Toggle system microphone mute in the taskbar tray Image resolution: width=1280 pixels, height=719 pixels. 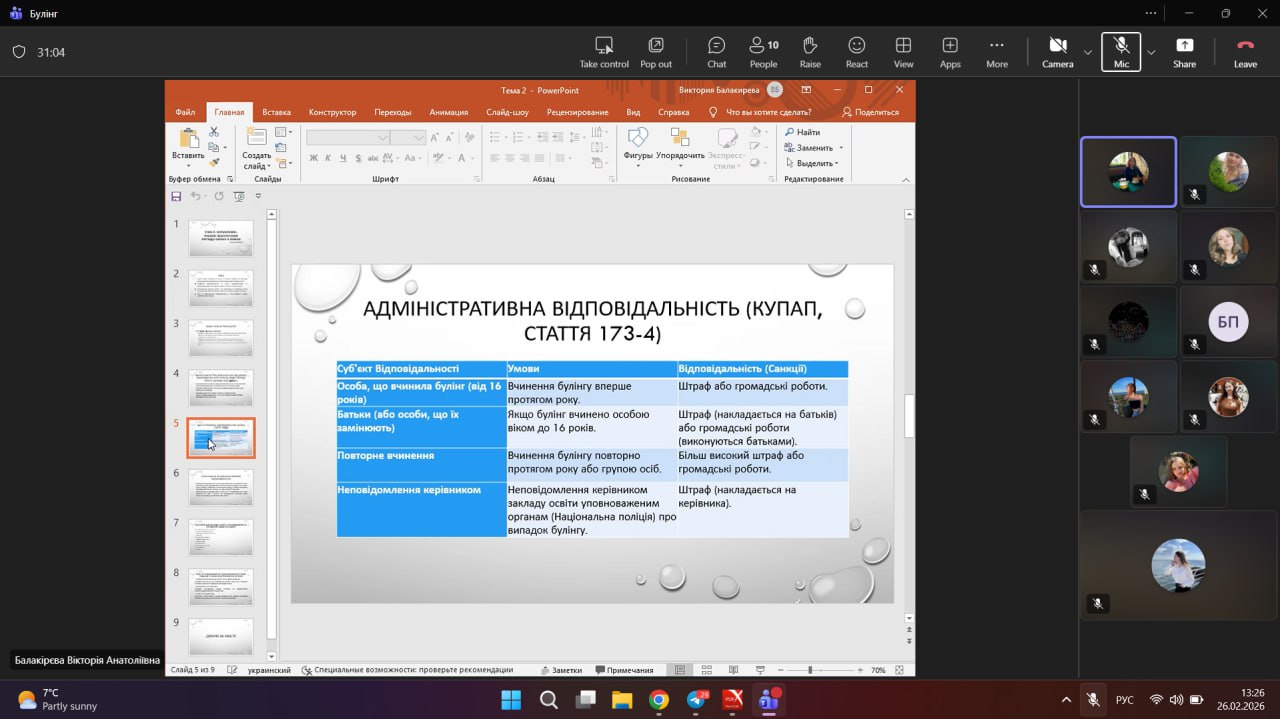pos(1094,700)
